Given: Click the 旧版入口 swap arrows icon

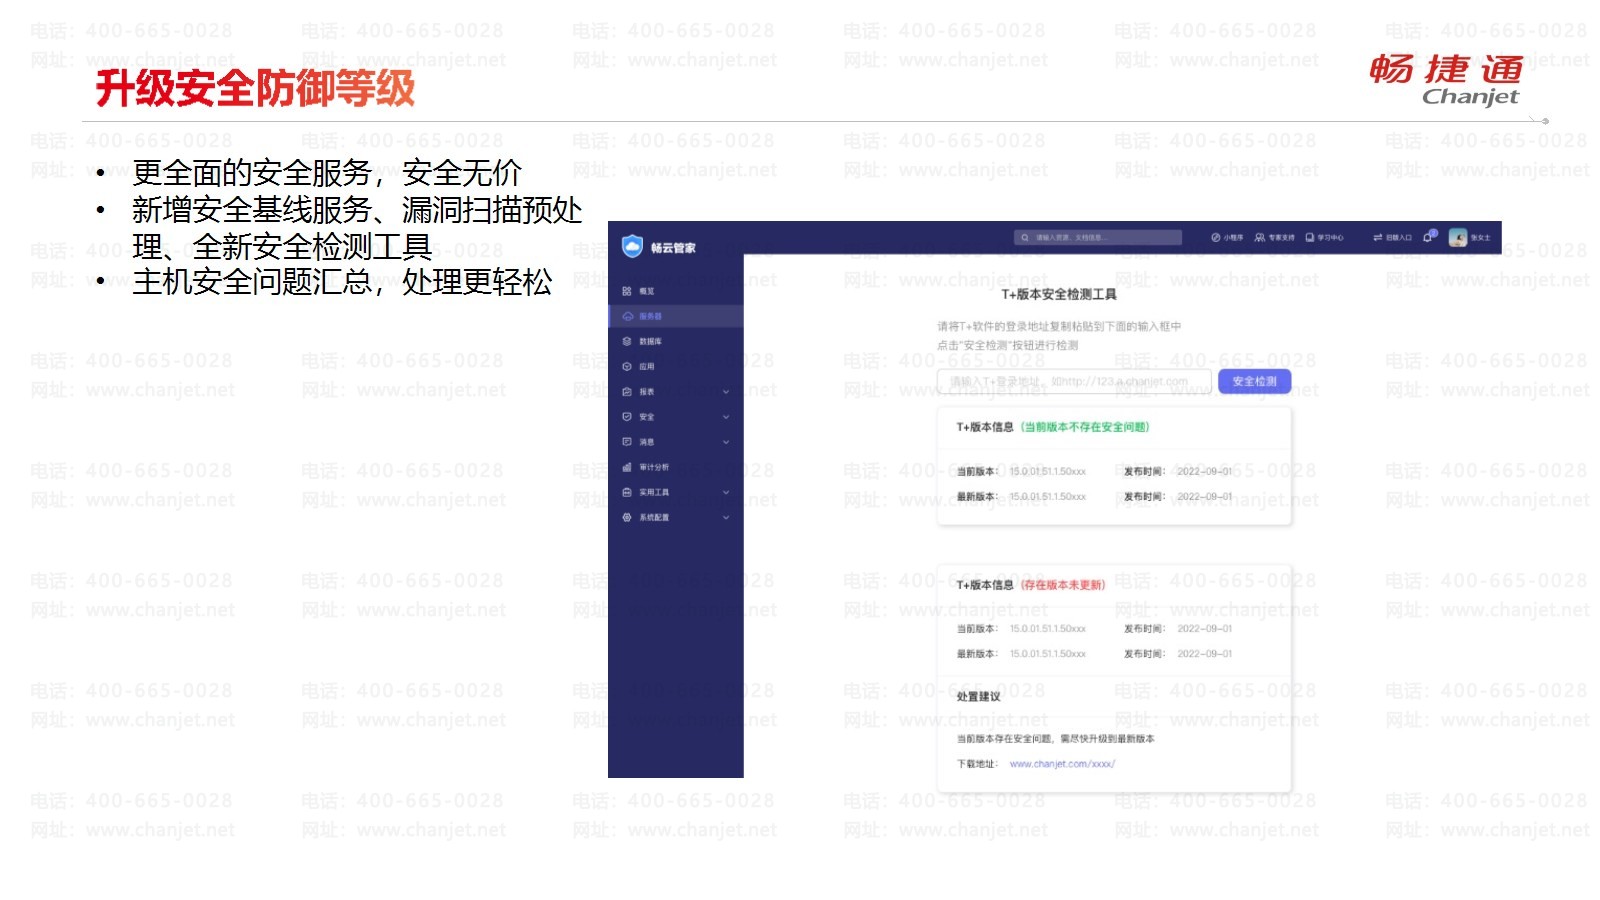Looking at the screenshot, I should [1377, 238].
